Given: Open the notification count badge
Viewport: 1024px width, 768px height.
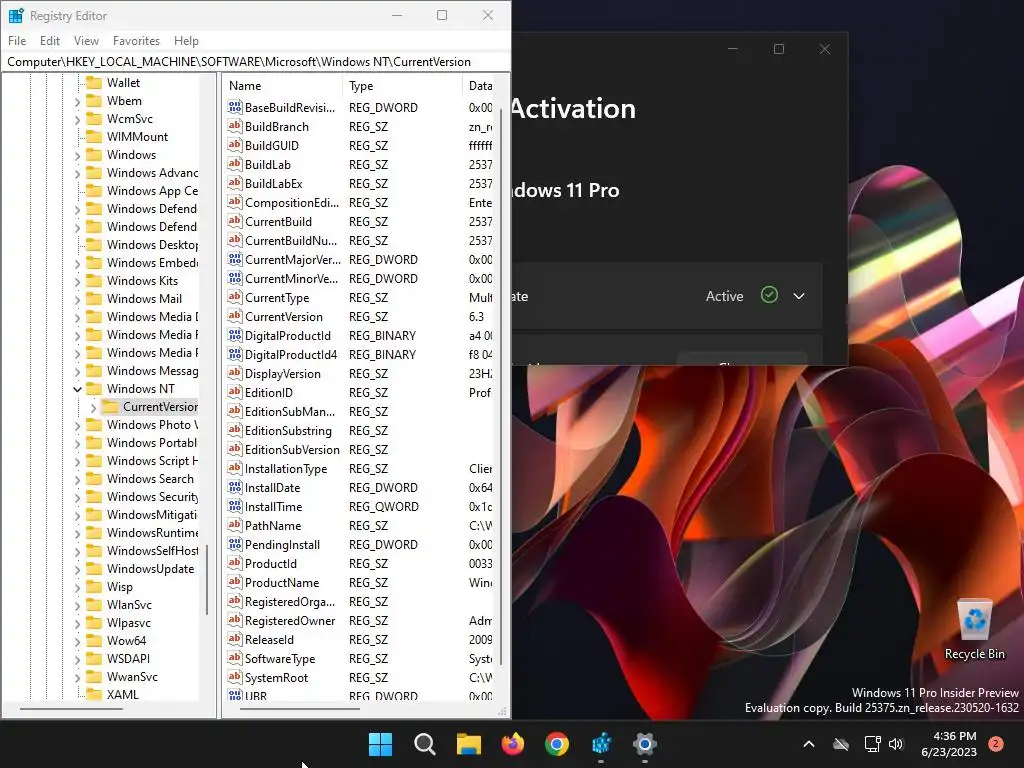Looking at the screenshot, I should point(996,744).
